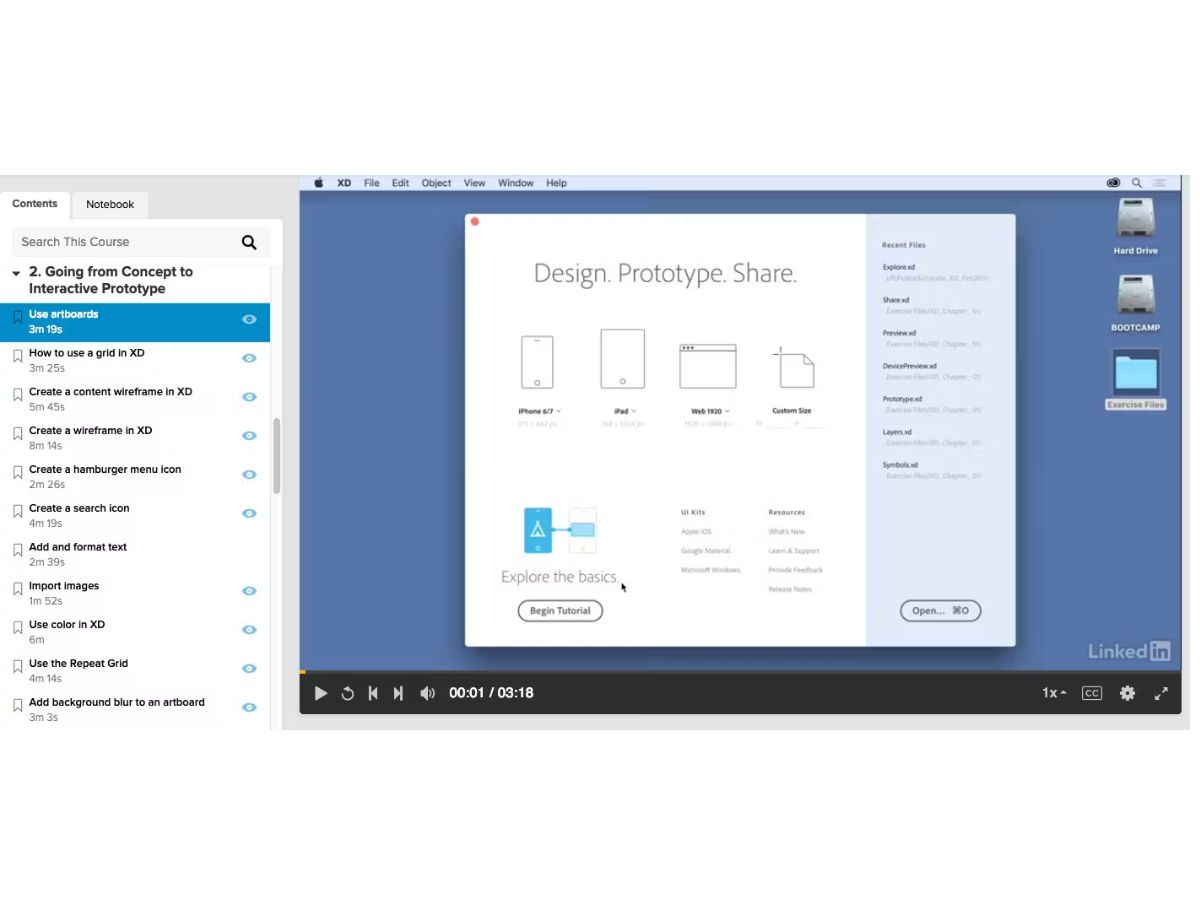Bookmark How to use a grid lesson
1200x900 pixels.
pos(17,356)
